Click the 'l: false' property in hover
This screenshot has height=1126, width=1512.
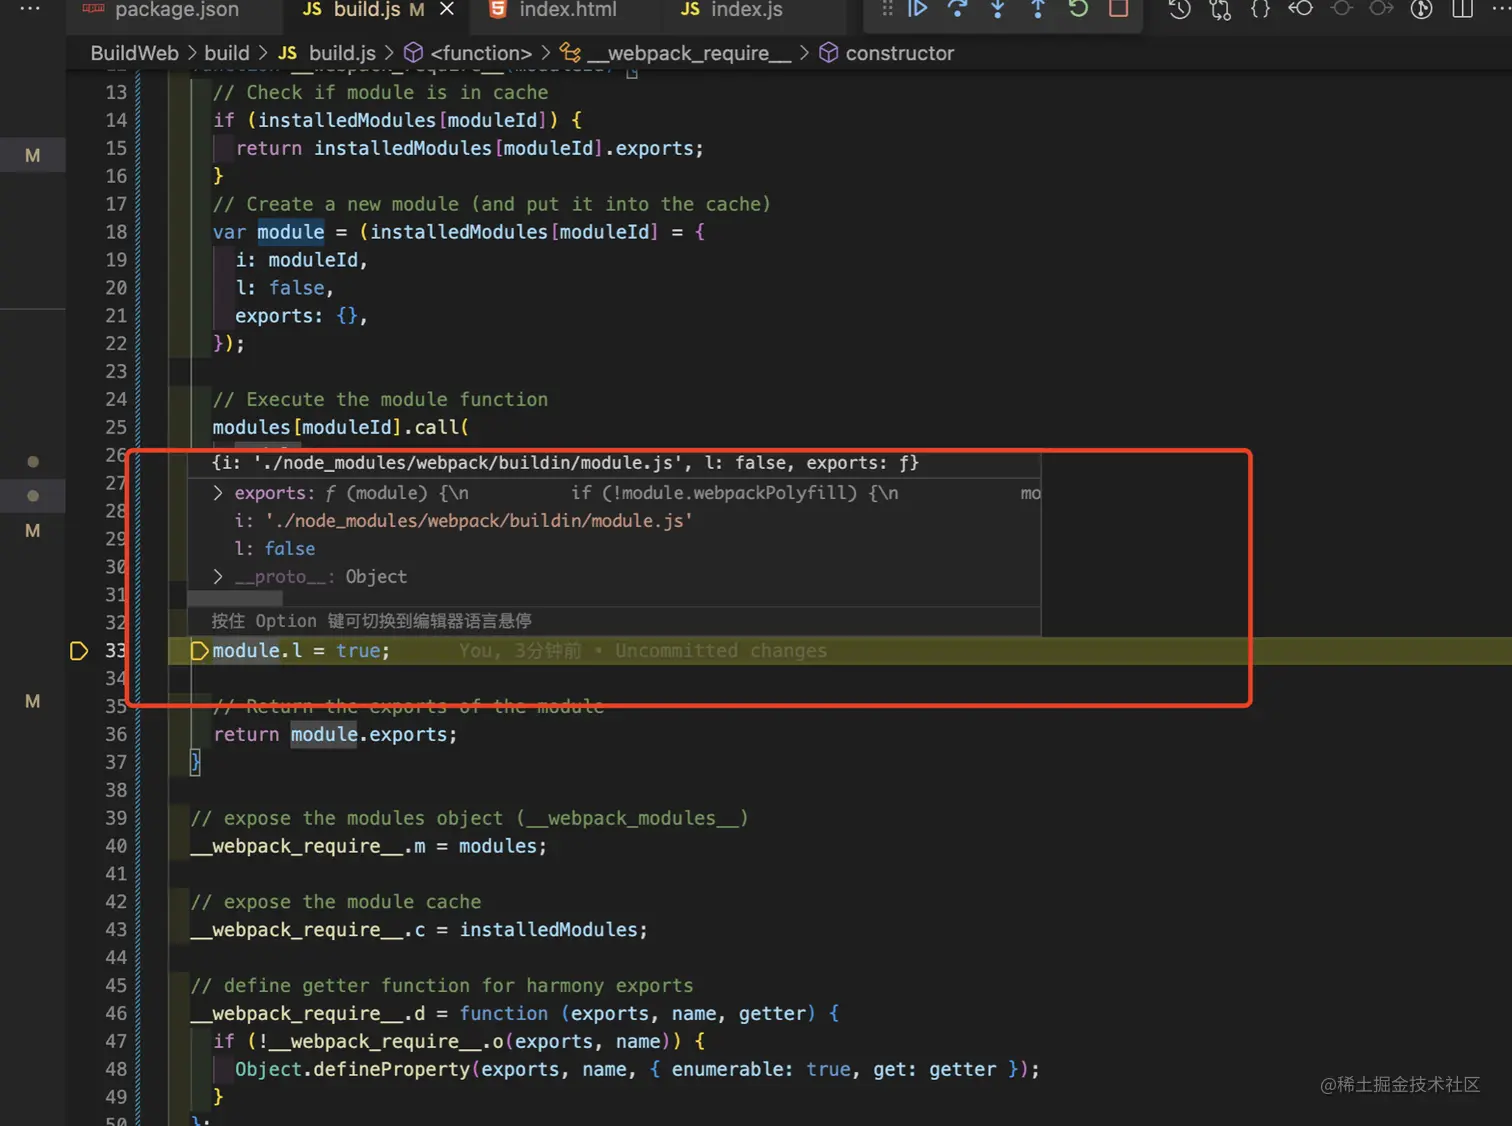pyautogui.click(x=275, y=549)
